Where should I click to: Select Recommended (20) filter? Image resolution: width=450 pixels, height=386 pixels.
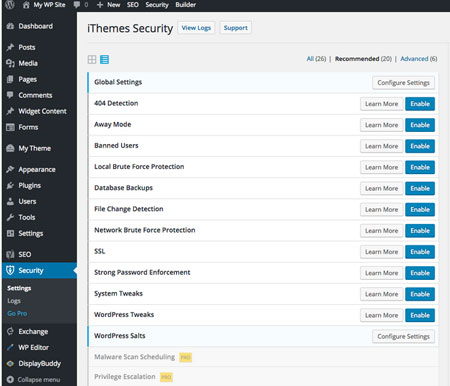(x=363, y=59)
